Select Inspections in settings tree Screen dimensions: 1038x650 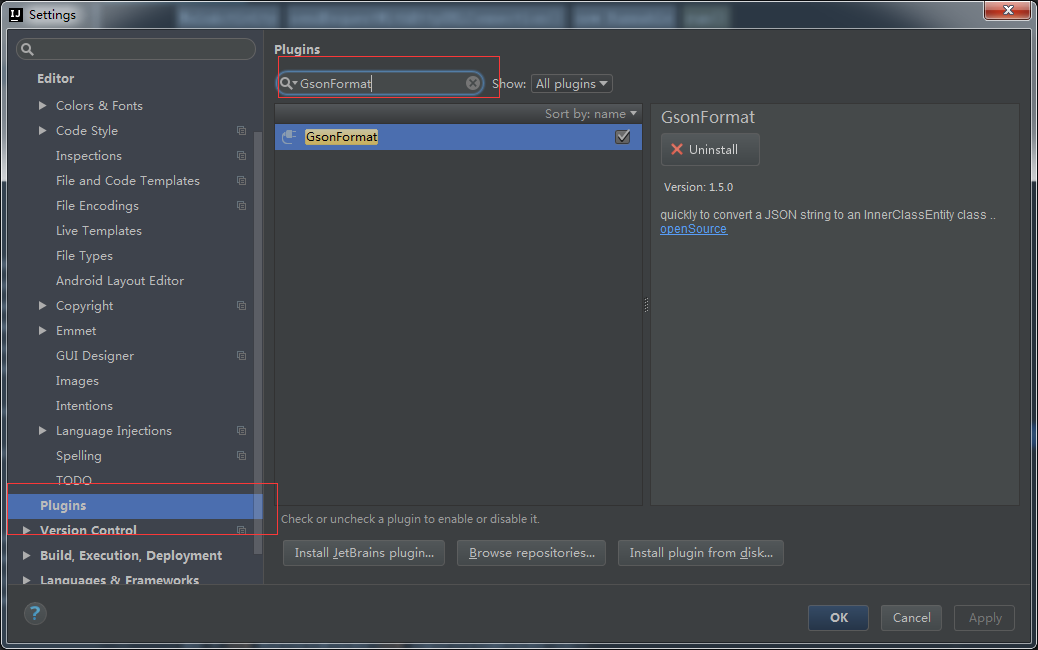click(x=89, y=156)
